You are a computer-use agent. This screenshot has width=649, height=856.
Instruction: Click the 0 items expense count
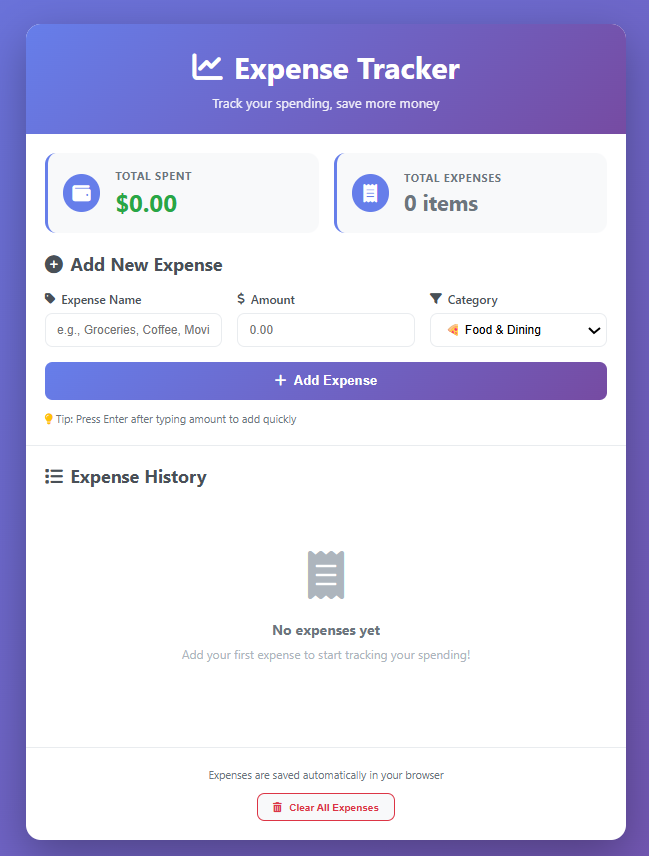(441, 204)
